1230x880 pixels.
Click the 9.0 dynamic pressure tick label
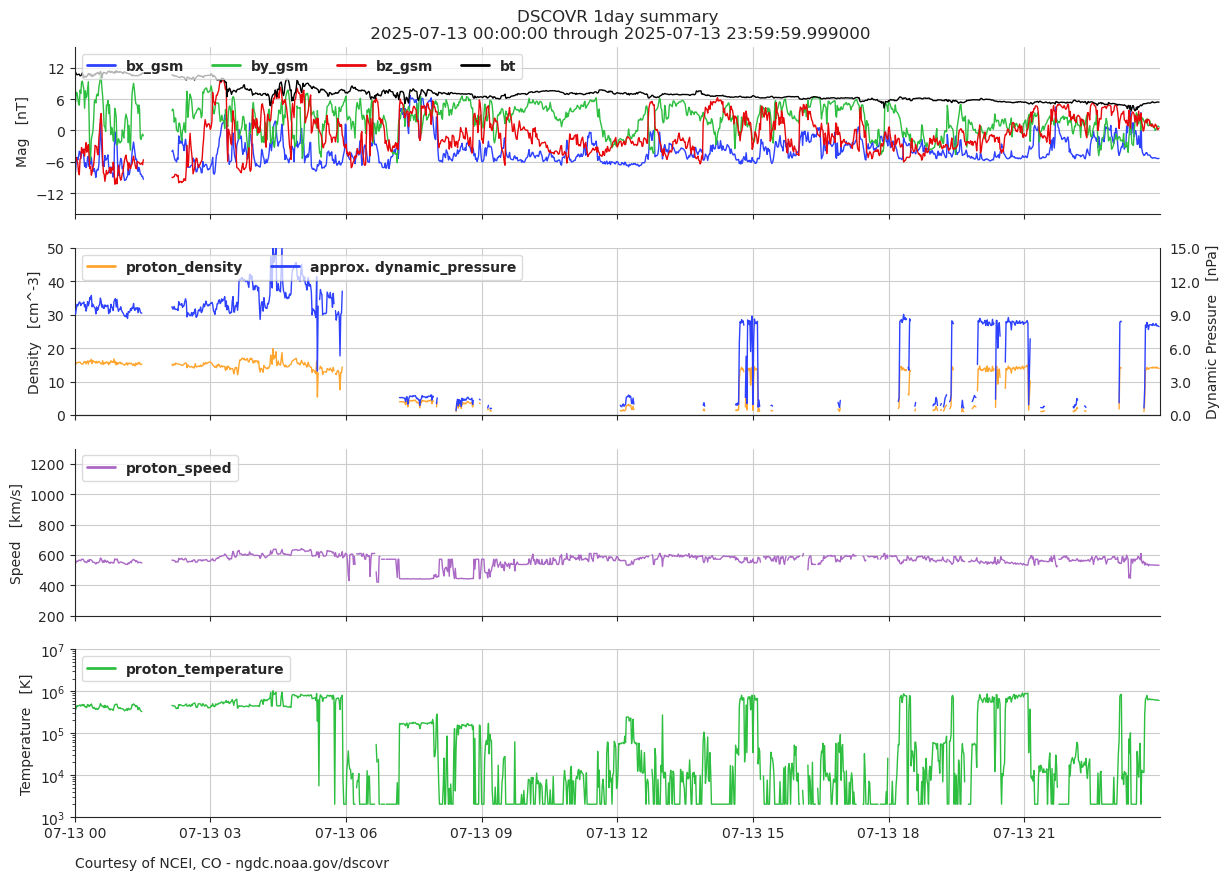[x=1179, y=316]
